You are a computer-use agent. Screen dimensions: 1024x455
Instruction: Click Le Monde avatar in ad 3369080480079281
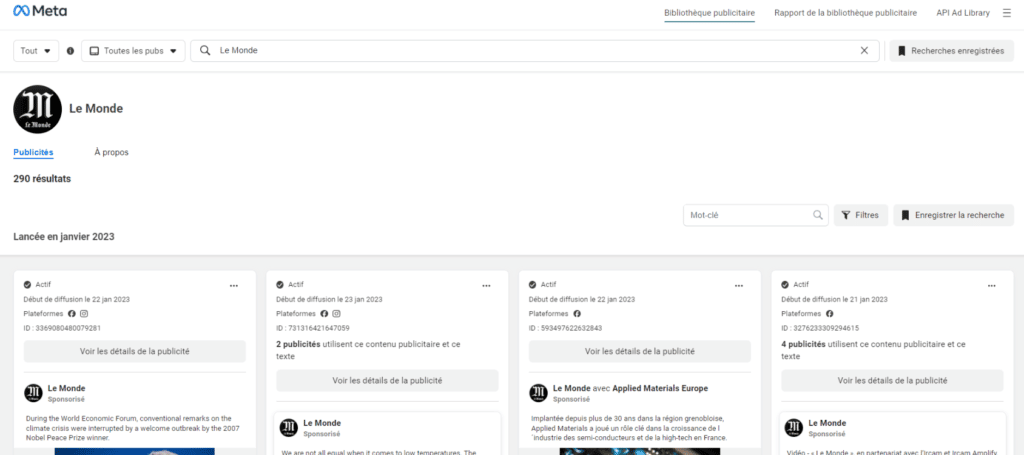(33, 393)
